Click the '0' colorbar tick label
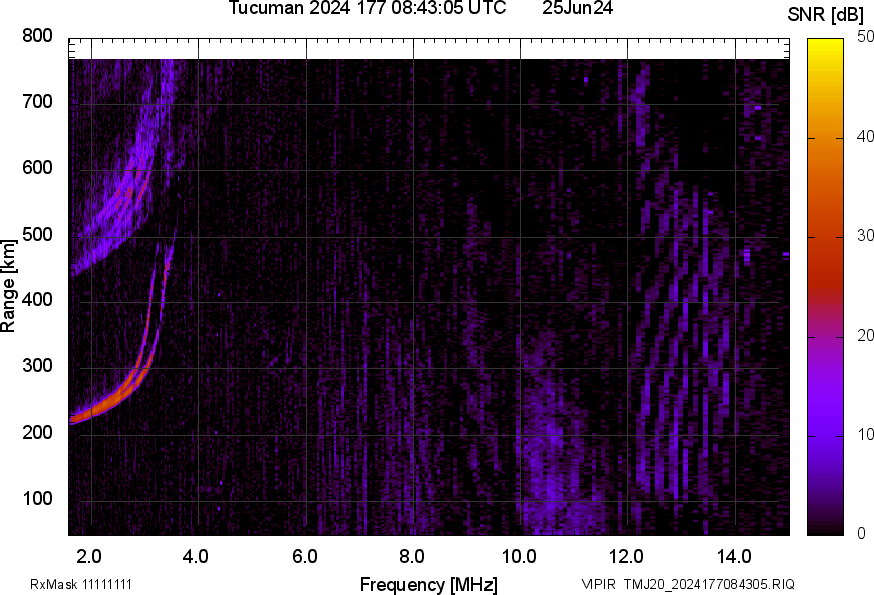 (x=861, y=534)
